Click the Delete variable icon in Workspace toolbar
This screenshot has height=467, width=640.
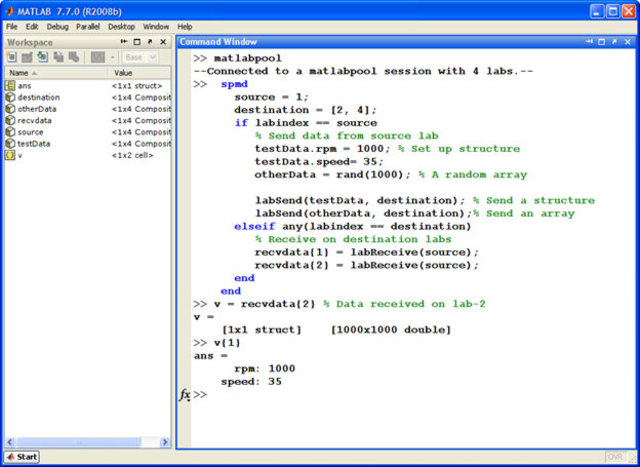coord(73,57)
